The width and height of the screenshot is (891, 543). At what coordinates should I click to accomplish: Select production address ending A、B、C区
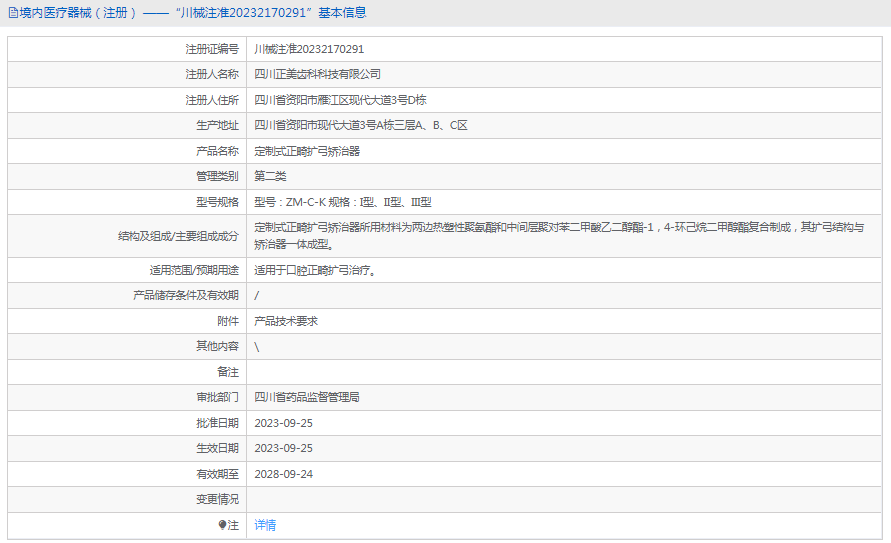click(360, 126)
